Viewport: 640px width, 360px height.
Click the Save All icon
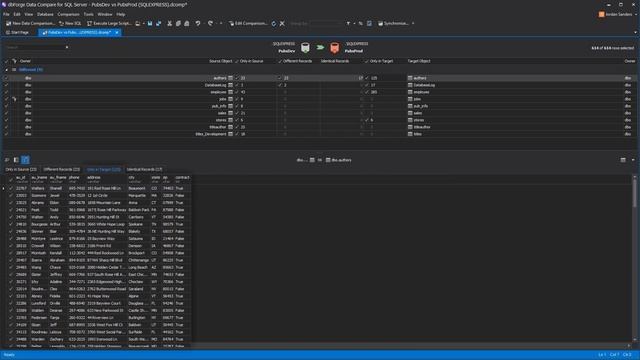[x=158, y=24]
